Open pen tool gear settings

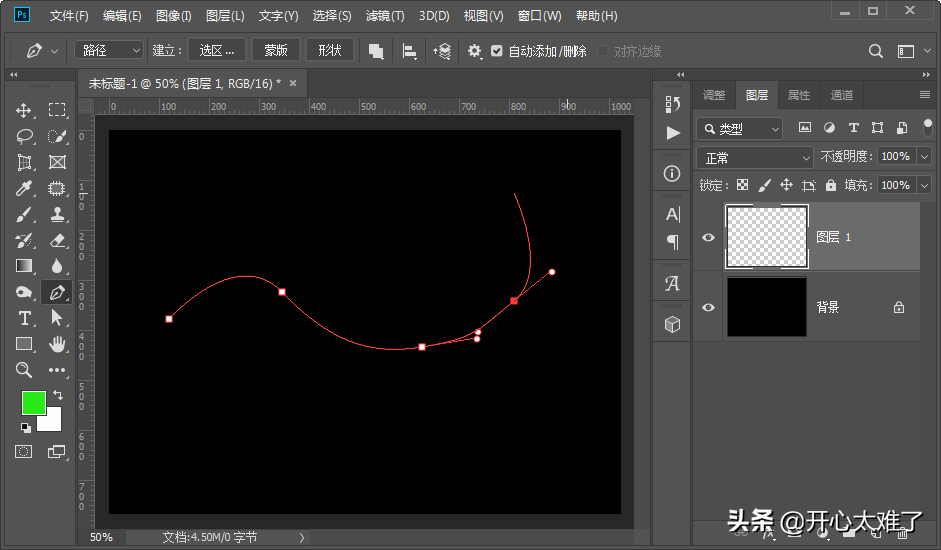tap(475, 52)
